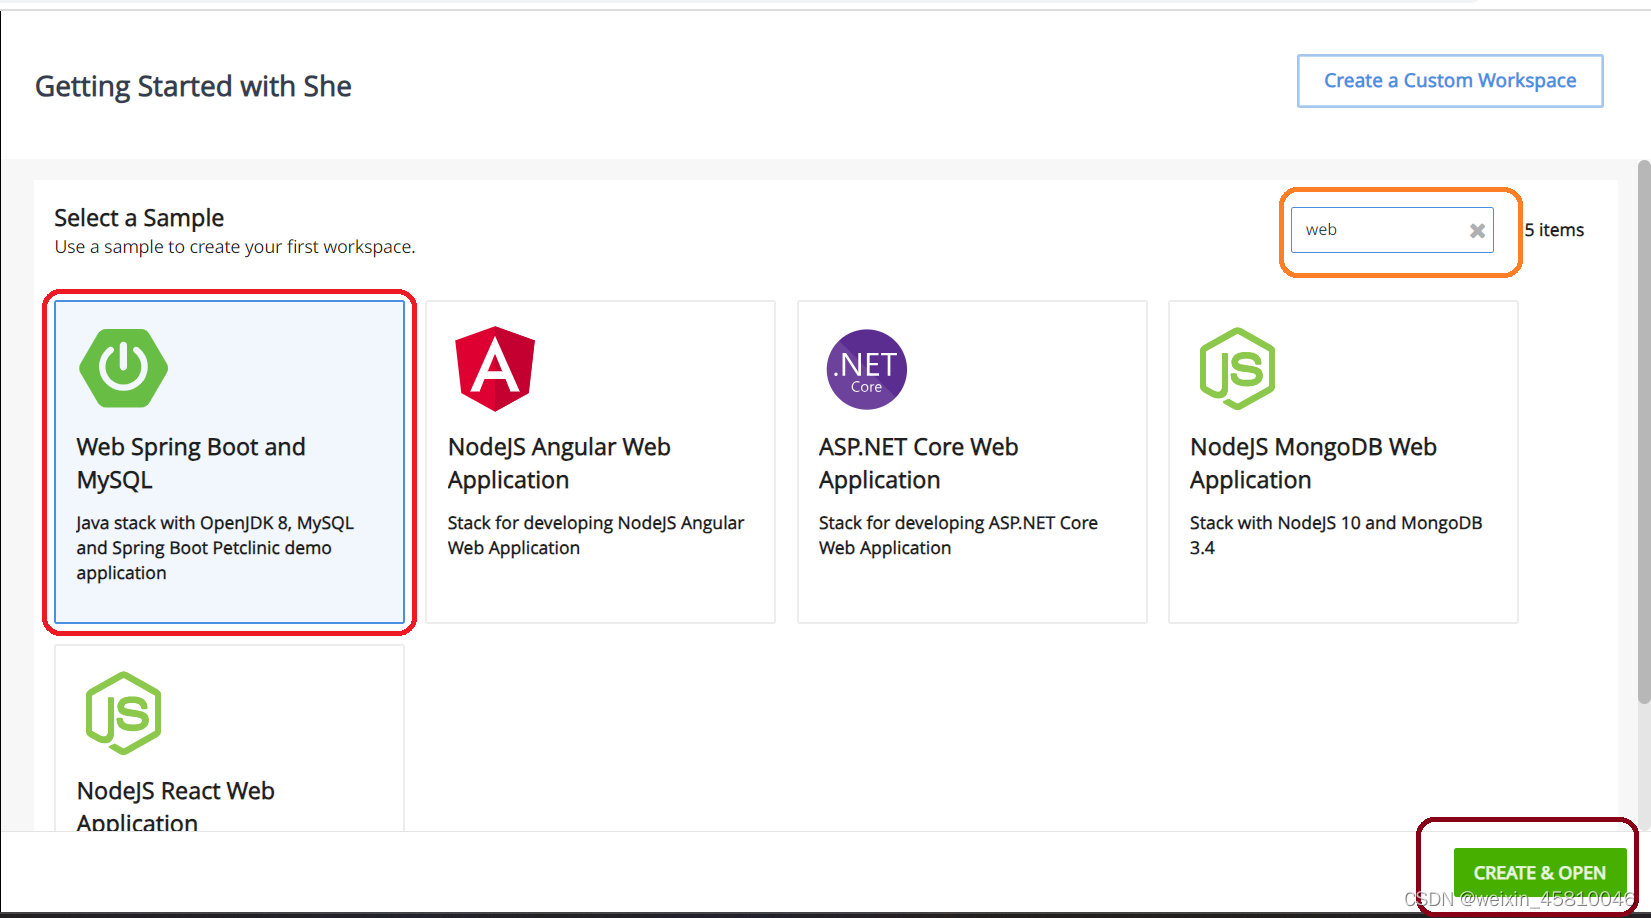
Task: Click the NodeJS React hexagon JS icon
Action: click(x=124, y=713)
